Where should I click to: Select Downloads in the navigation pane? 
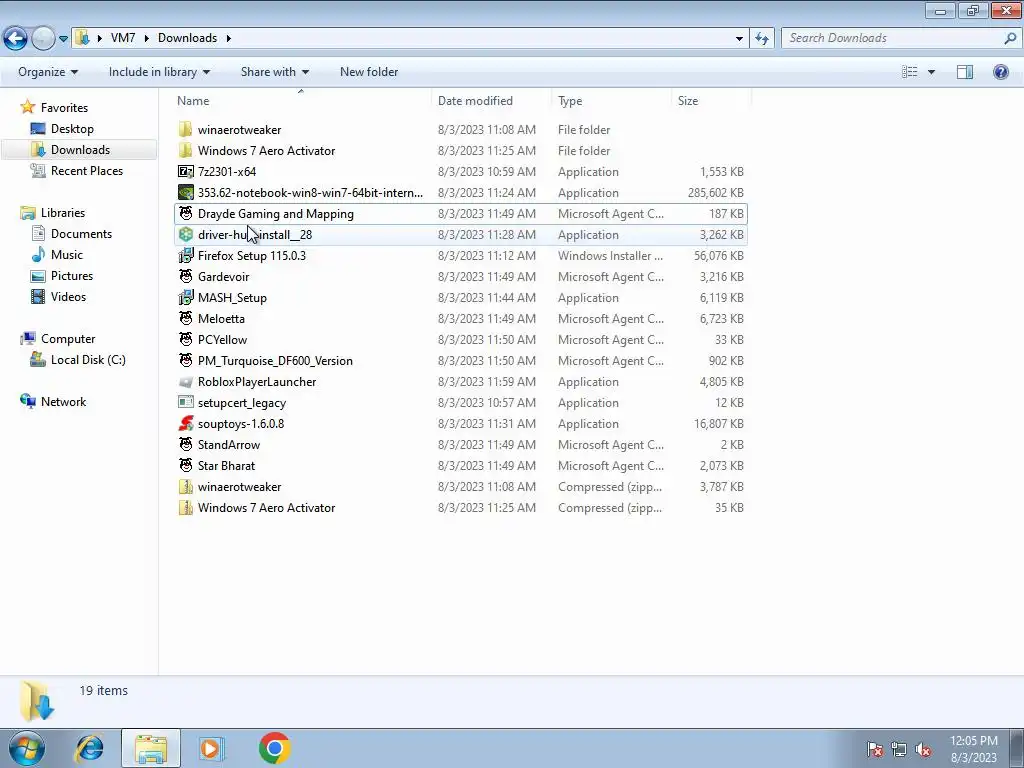pos(80,150)
